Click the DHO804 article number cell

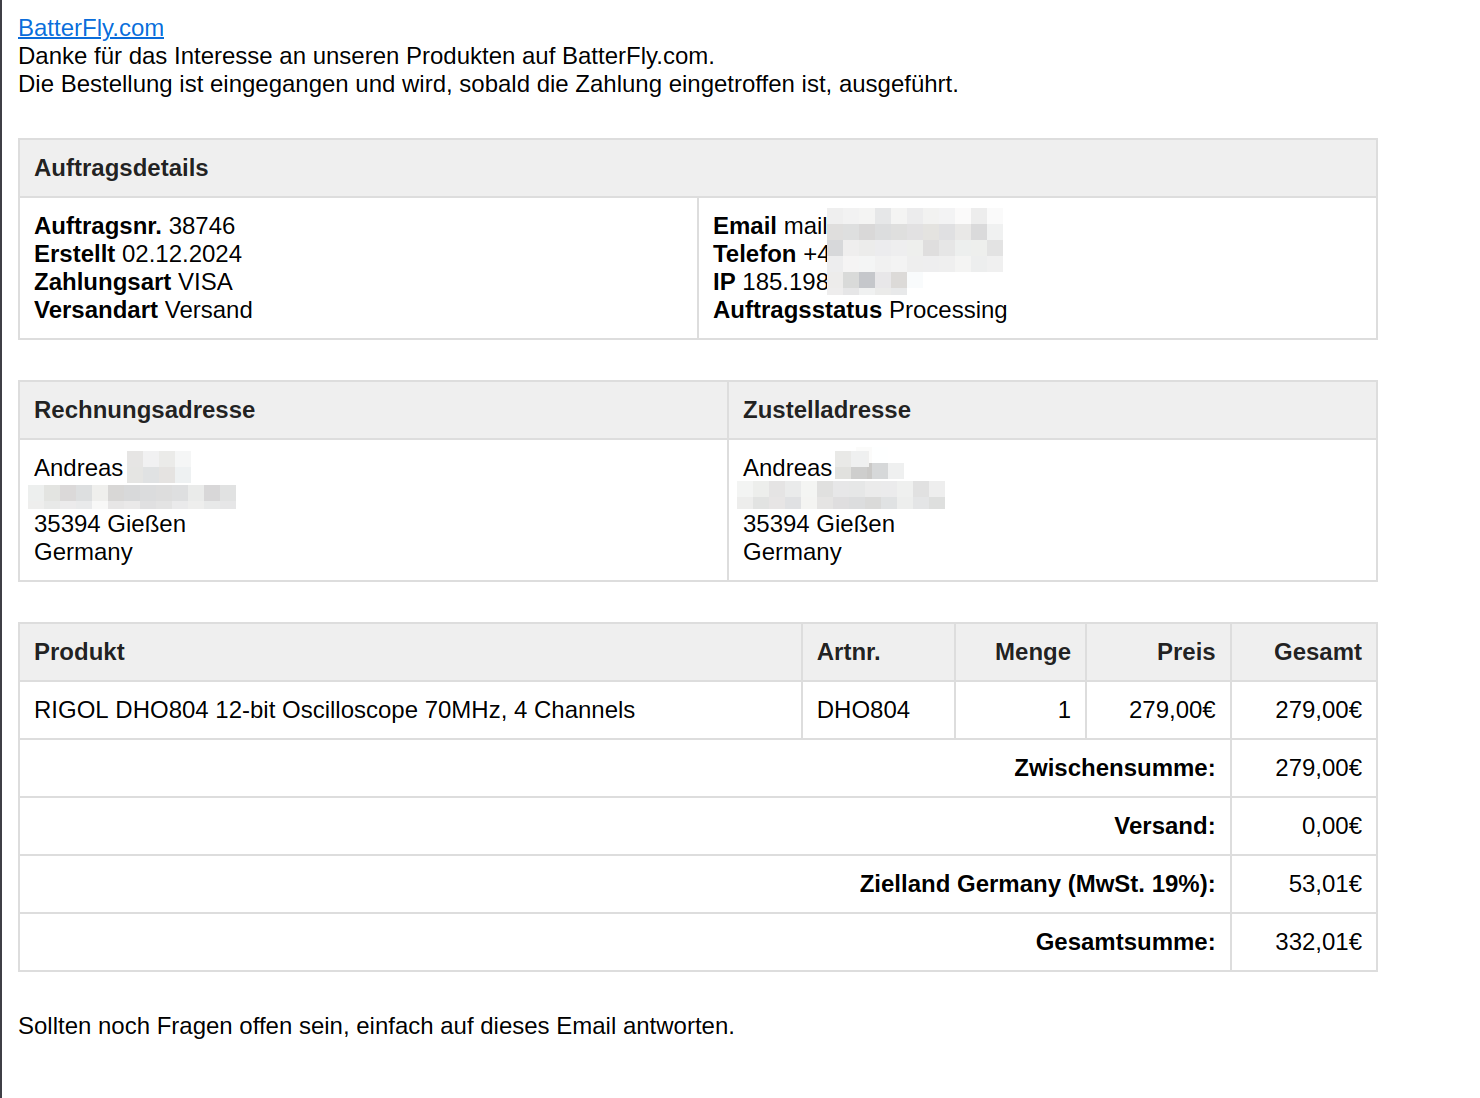coord(878,710)
